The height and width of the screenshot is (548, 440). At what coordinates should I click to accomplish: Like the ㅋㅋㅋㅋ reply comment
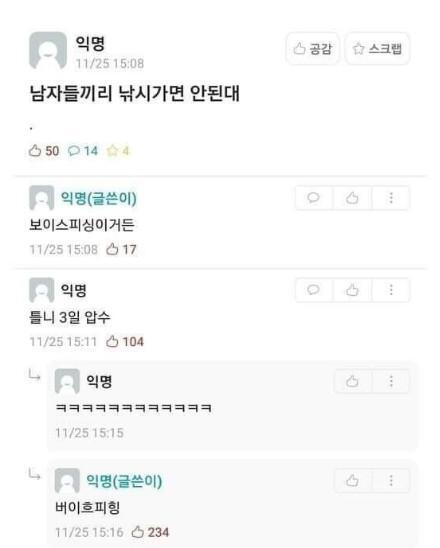pos(352,381)
